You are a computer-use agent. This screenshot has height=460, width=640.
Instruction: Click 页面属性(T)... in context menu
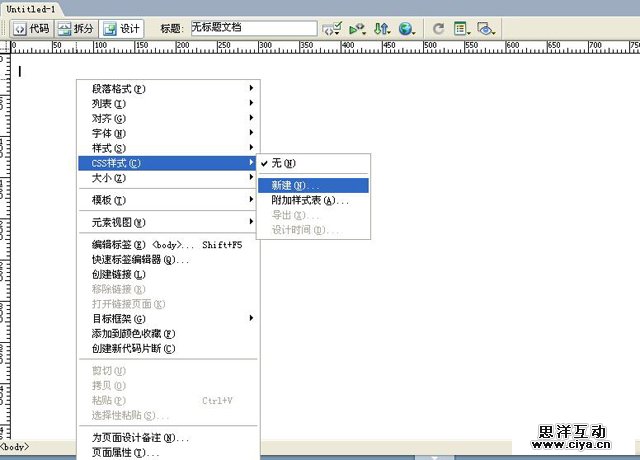(125, 453)
